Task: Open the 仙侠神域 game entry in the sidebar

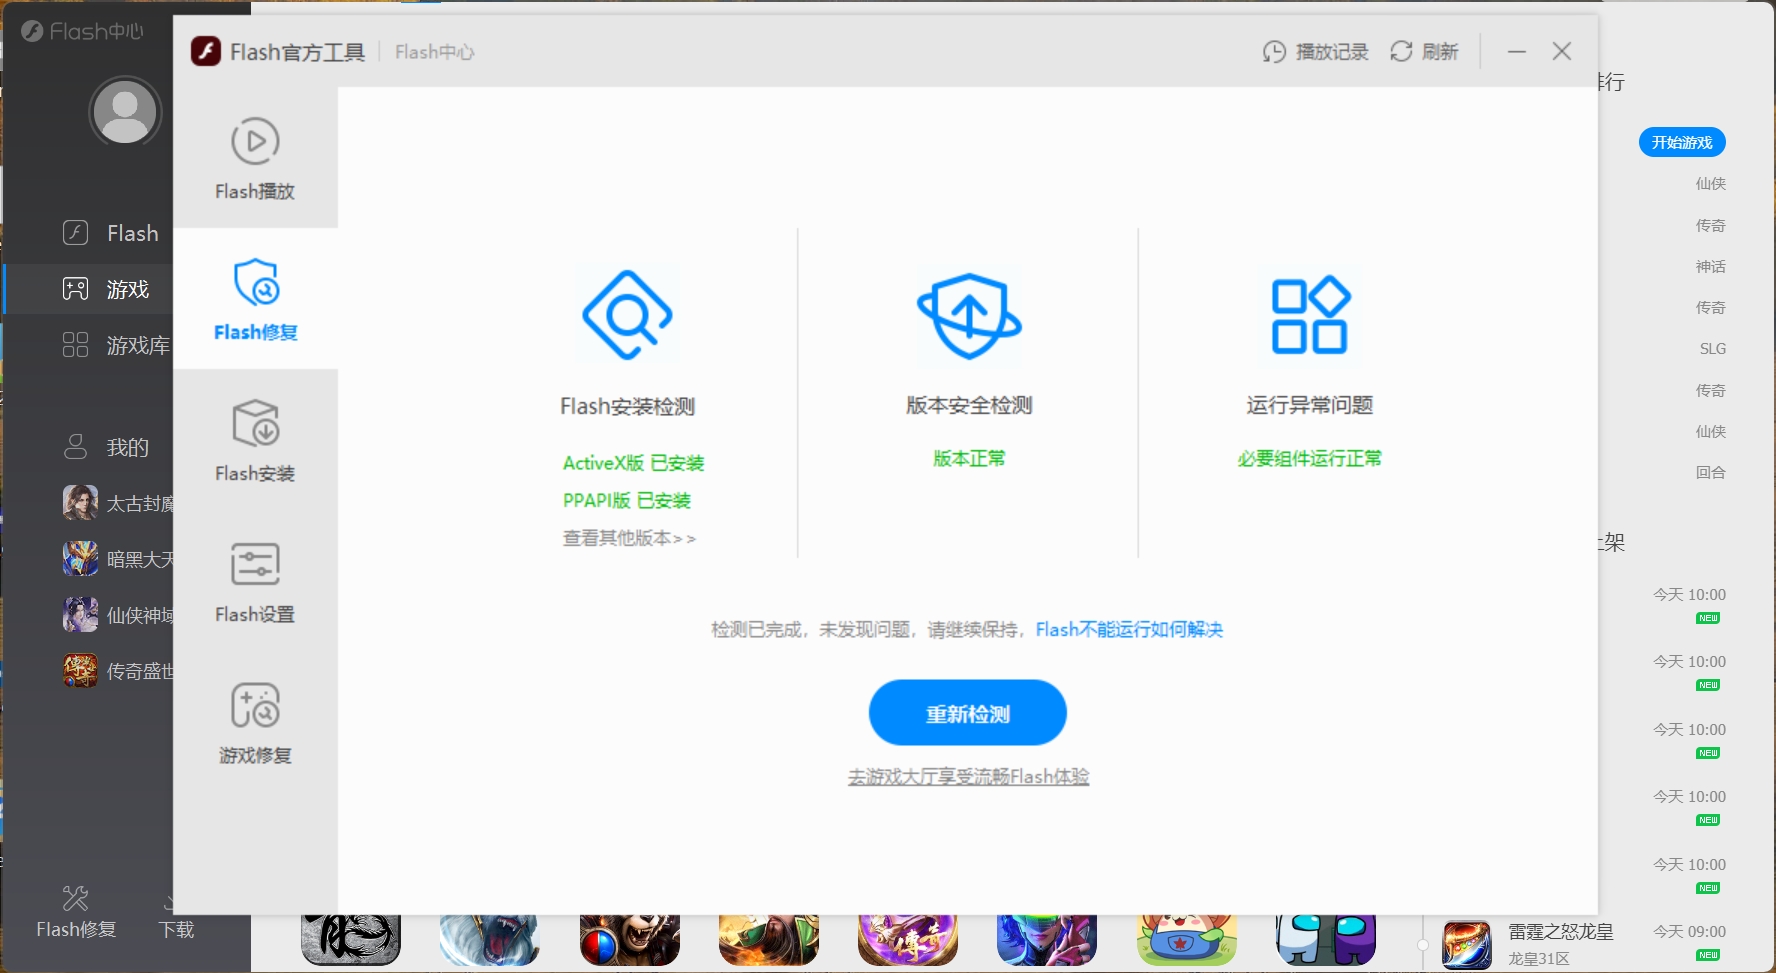Action: 118,615
